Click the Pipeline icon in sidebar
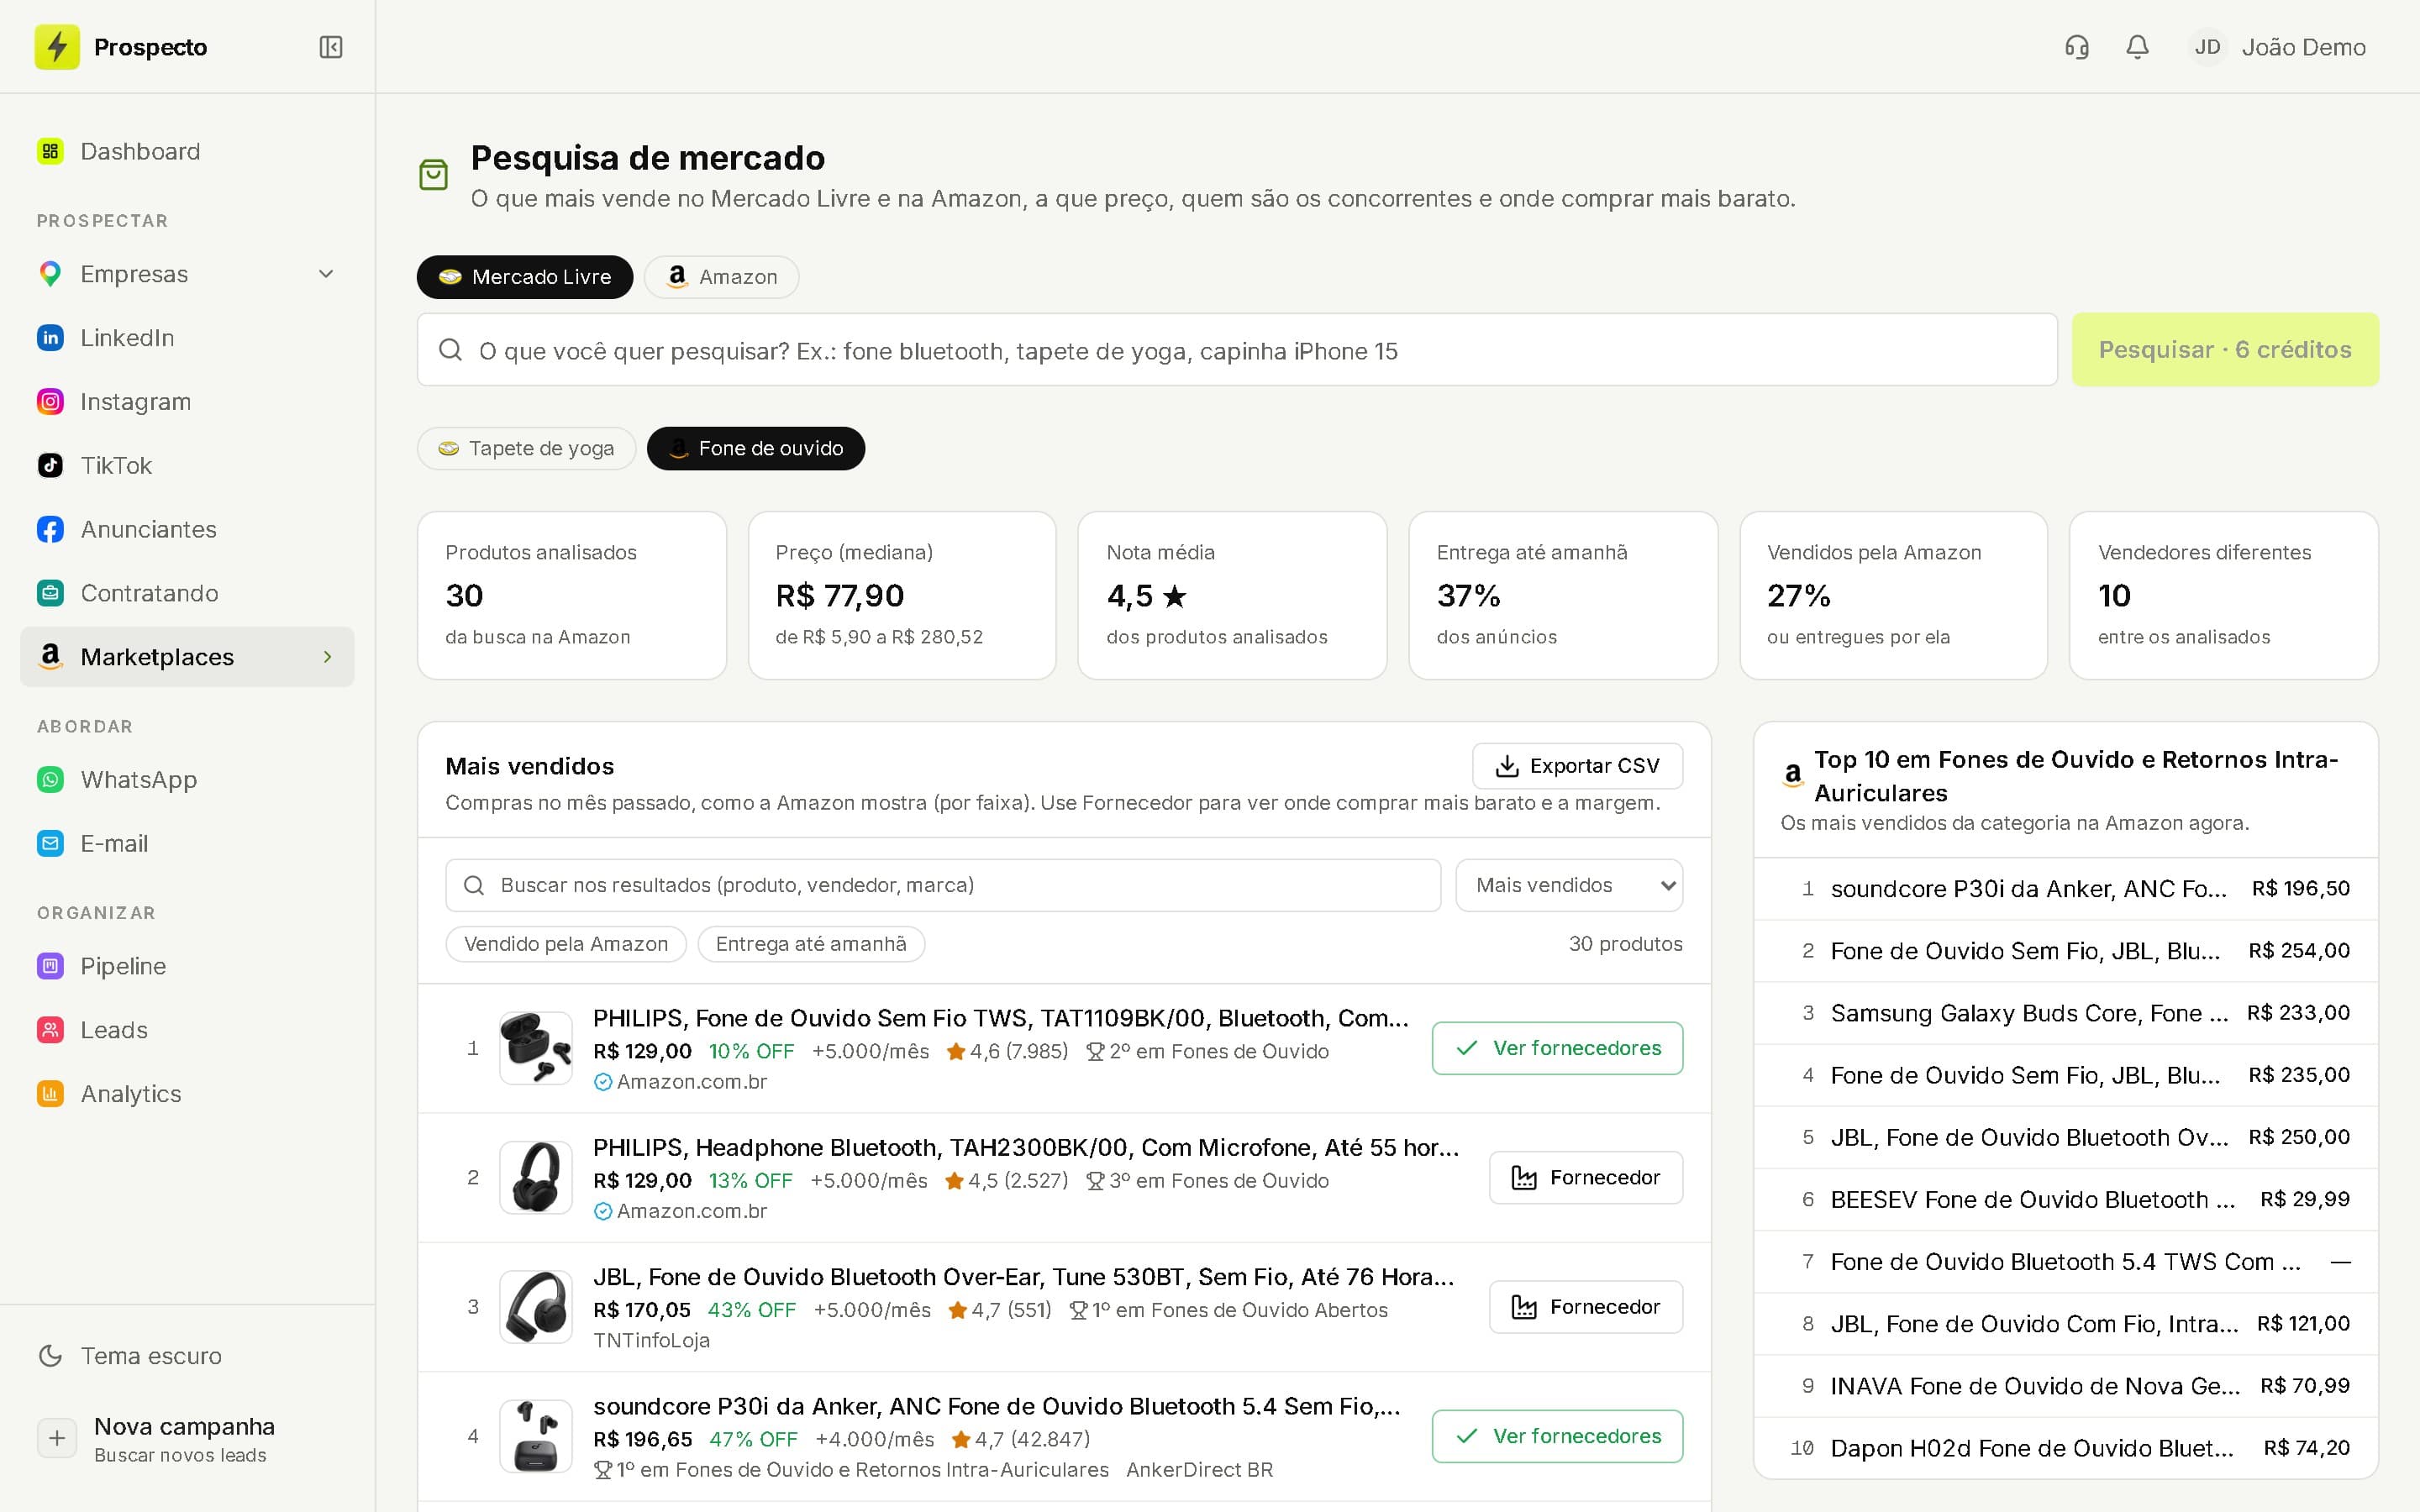Screen dimensions: 2420x1512 pyautogui.click(x=50, y=966)
